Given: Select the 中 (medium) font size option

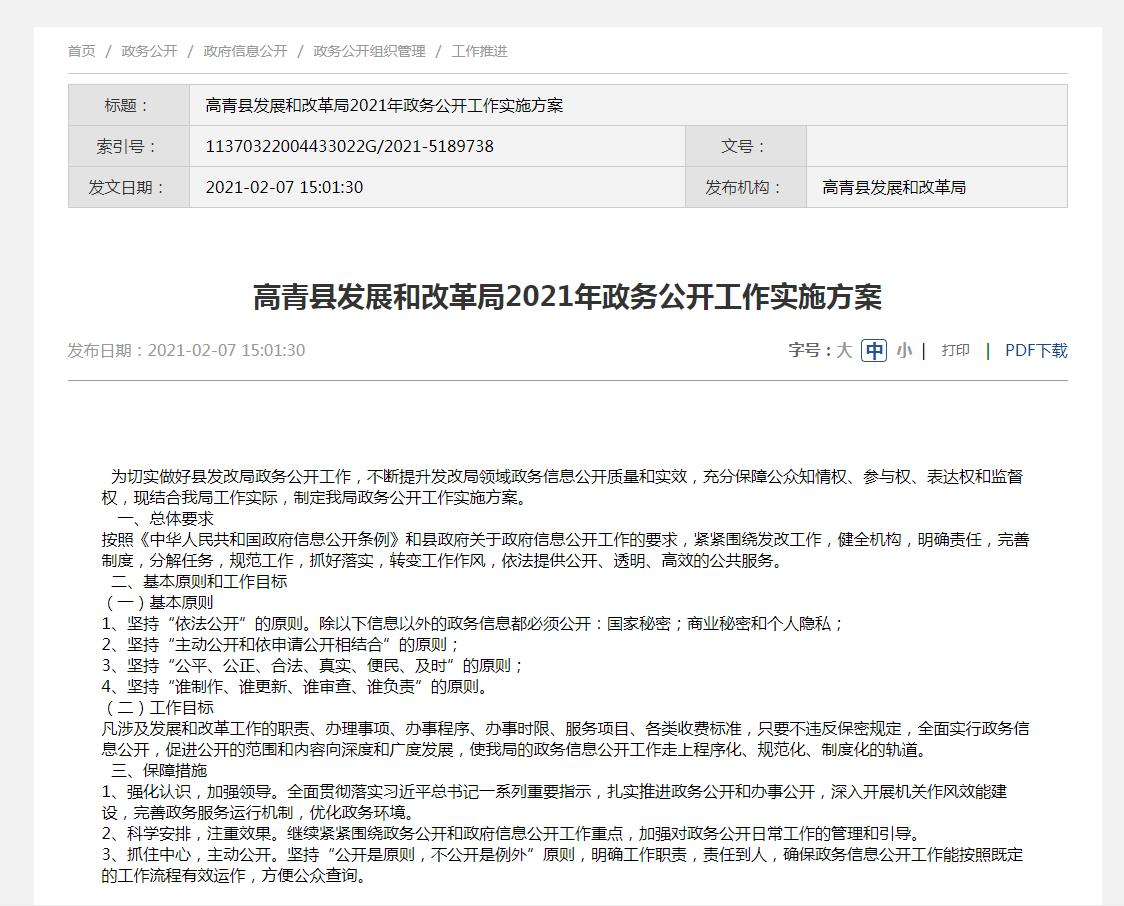Looking at the screenshot, I should pyautogui.click(x=874, y=350).
